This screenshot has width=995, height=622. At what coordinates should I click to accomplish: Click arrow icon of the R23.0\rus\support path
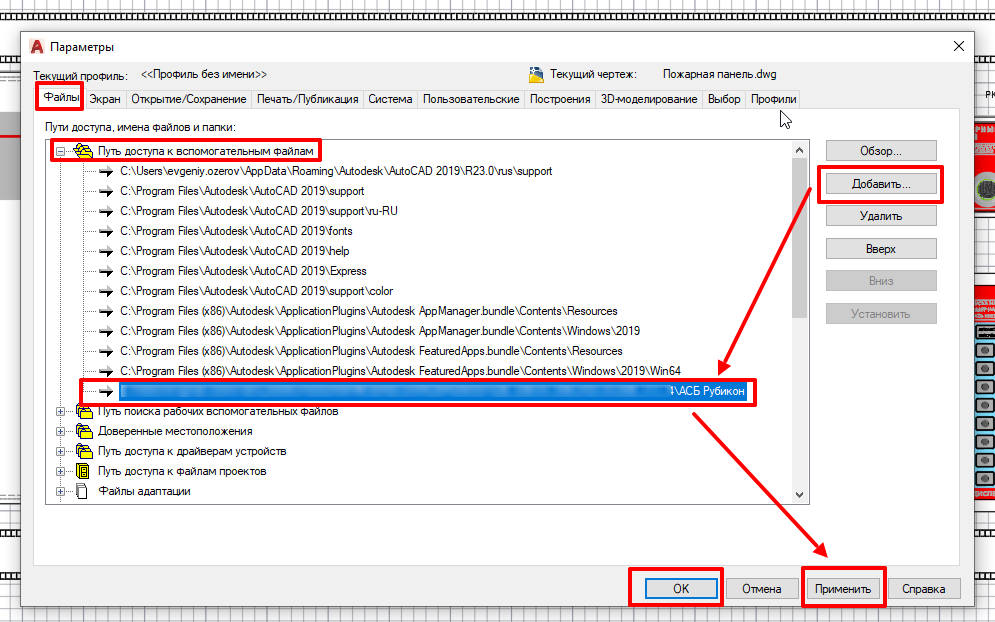[106, 171]
